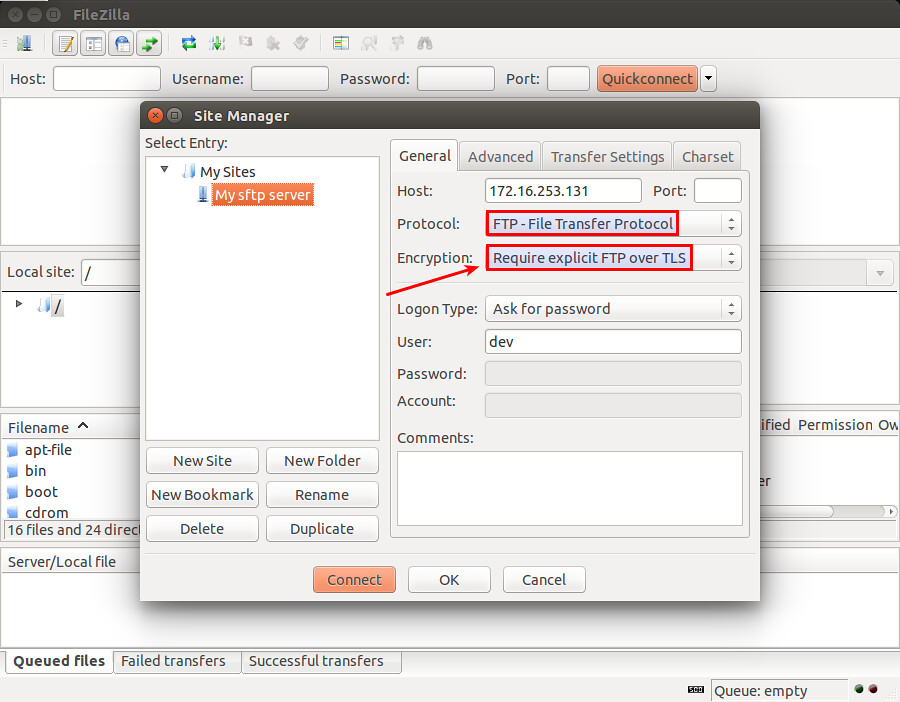Open Quickconnect history dropdown arrow
The height and width of the screenshot is (702, 900).
click(709, 78)
